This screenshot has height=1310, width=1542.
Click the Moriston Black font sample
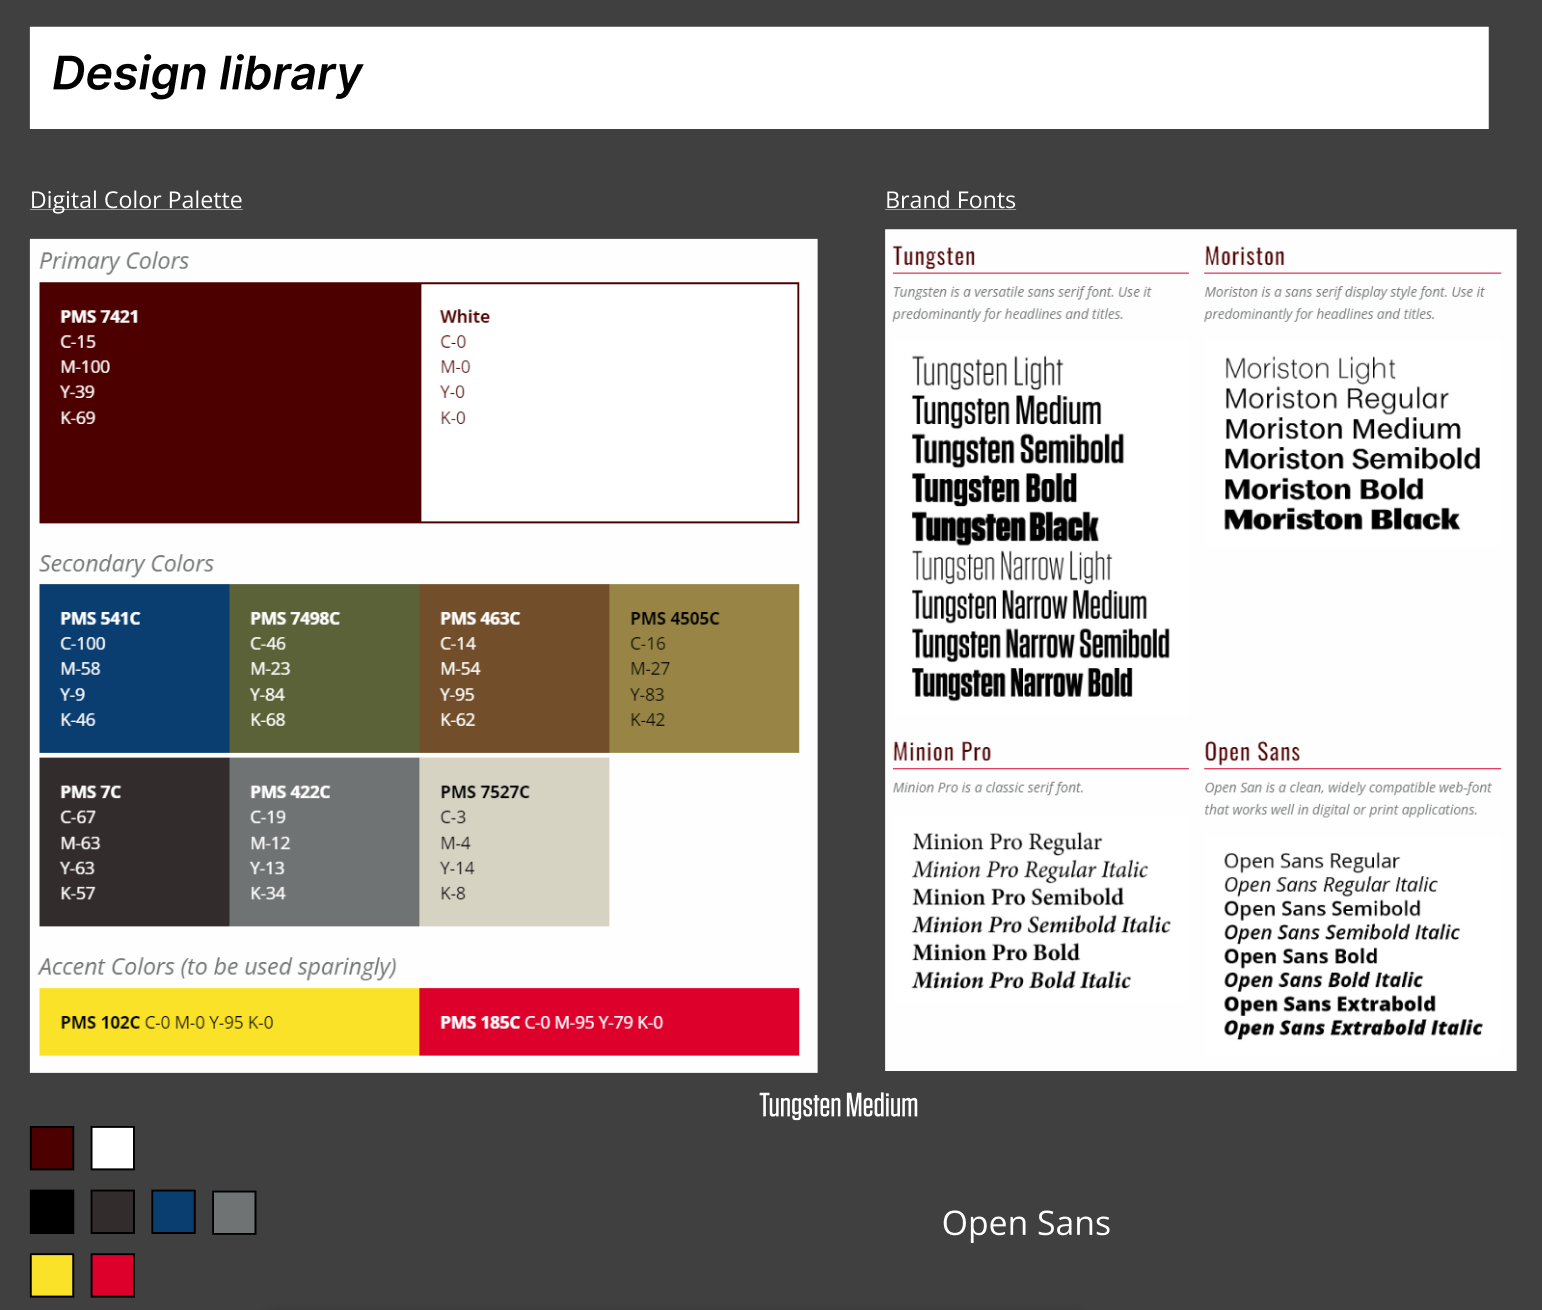point(1342,520)
